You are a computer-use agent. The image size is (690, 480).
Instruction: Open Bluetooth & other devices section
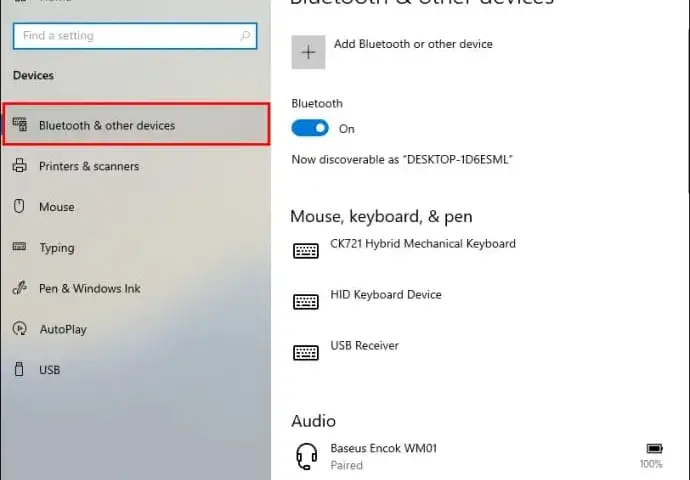pyautogui.click(x=136, y=124)
